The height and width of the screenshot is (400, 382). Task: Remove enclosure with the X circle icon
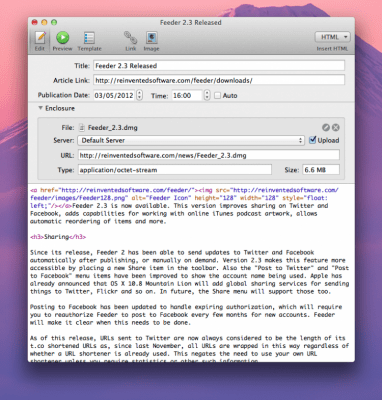click(x=336, y=127)
